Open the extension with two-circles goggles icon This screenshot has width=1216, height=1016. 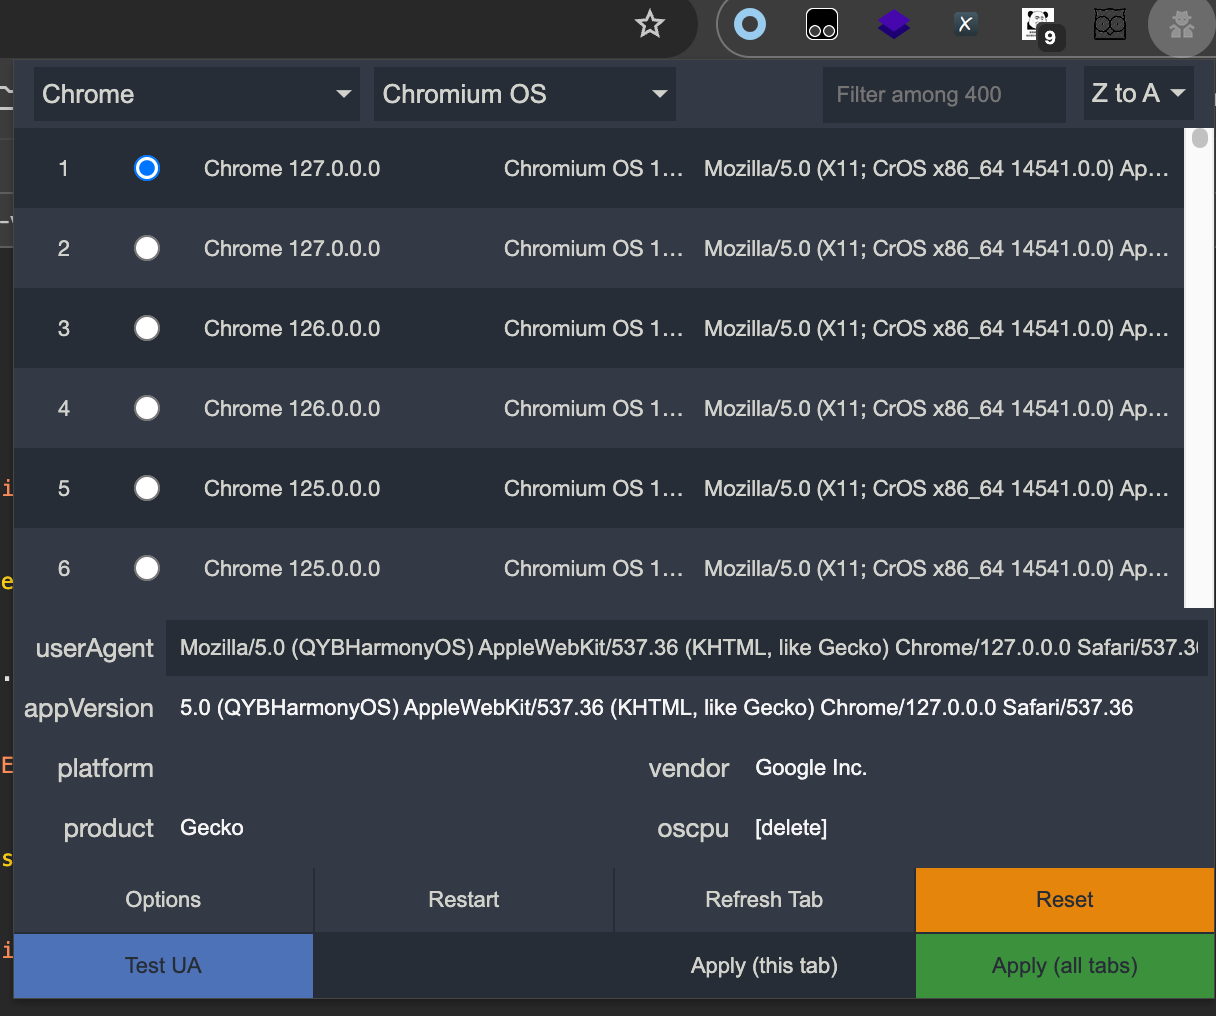[822, 24]
